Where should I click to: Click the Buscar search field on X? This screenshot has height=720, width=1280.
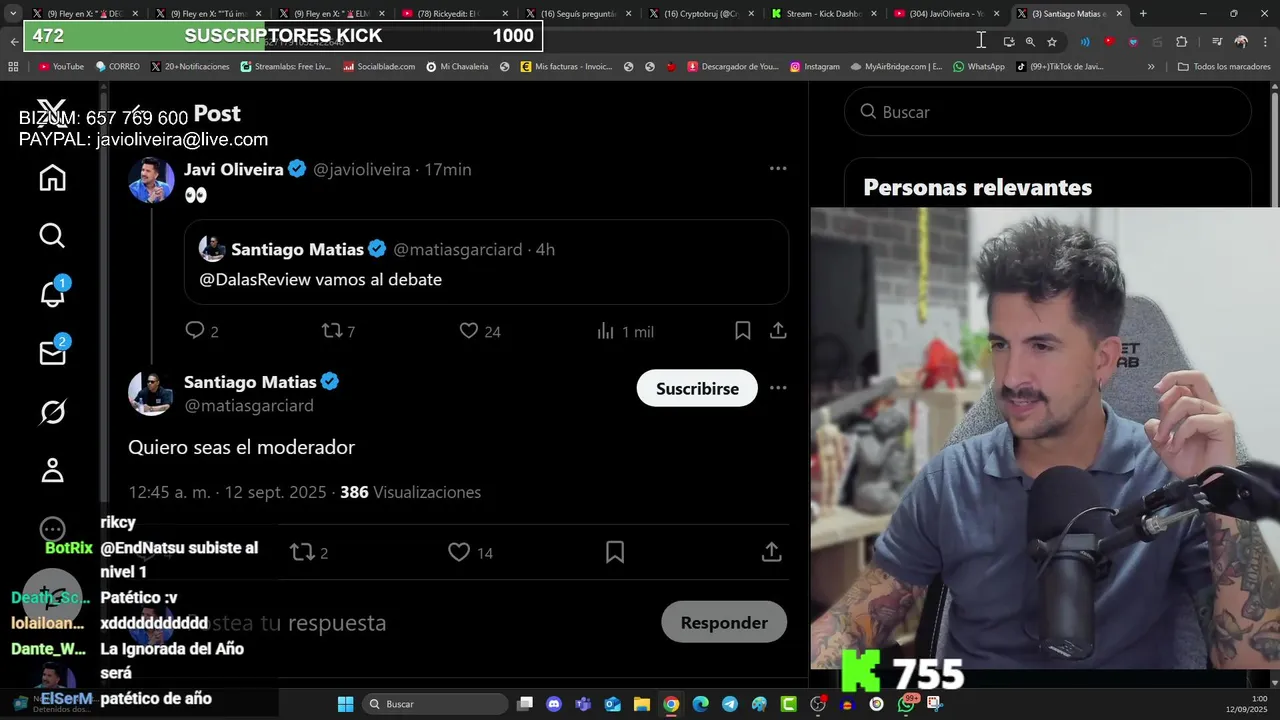coord(1048,111)
